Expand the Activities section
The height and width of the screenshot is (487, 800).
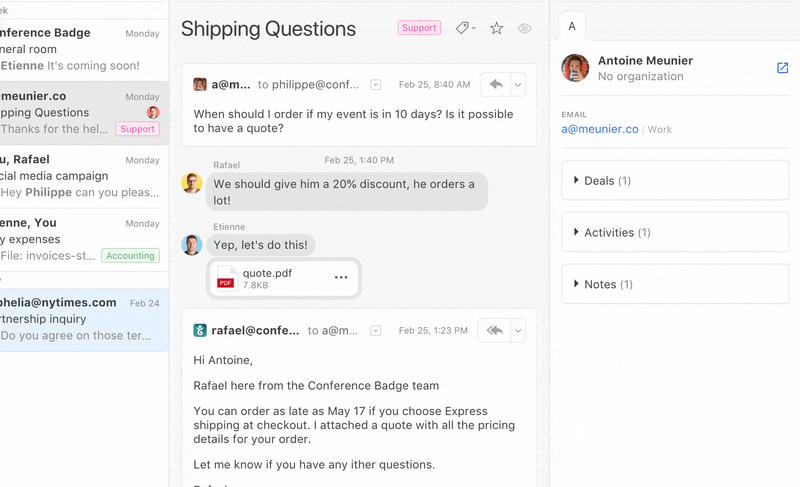click(675, 232)
